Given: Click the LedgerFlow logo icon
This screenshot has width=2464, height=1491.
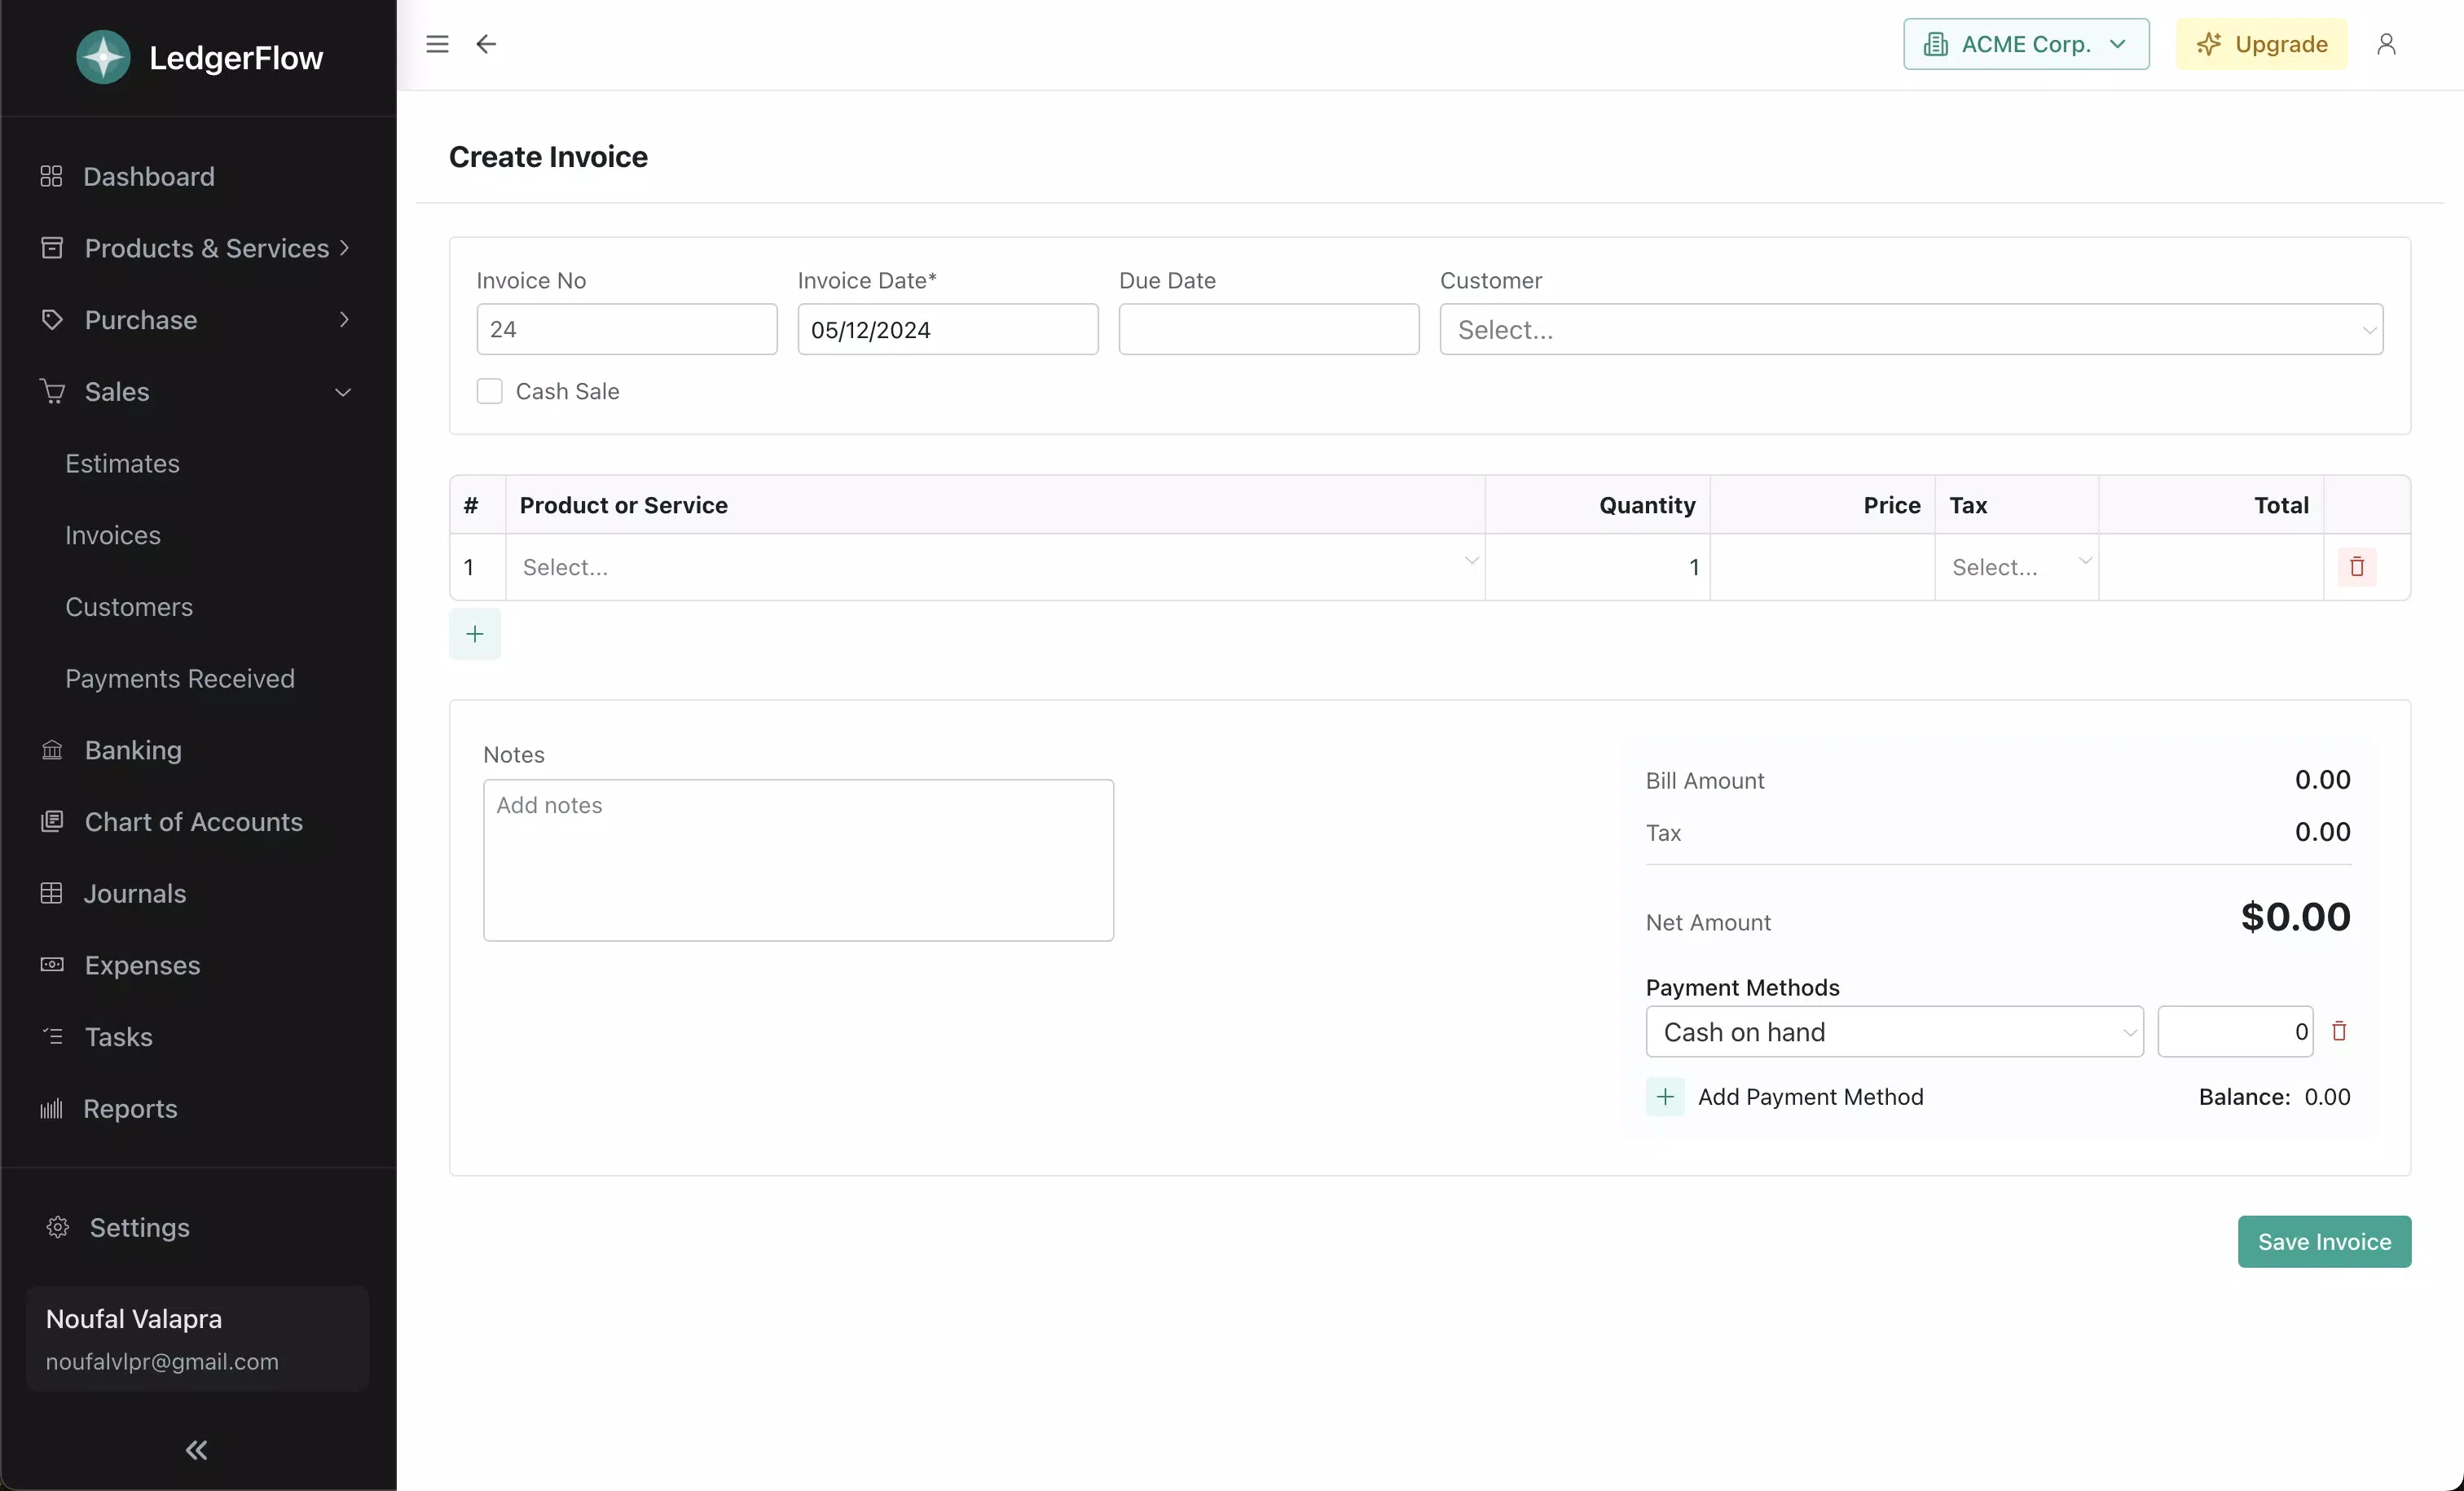Looking at the screenshot, I should tap(103, 57).
